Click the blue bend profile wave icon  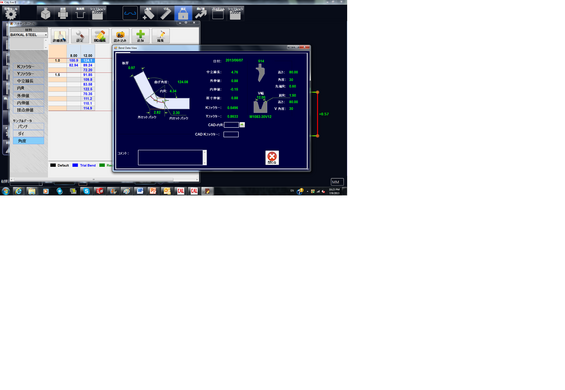[130, 14]
